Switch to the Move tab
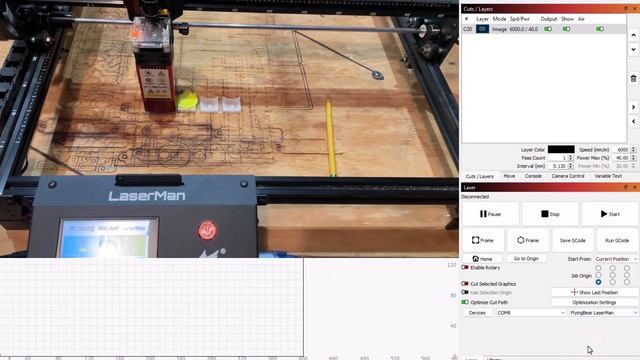640x360 pixels. click(x=509, y=176)
